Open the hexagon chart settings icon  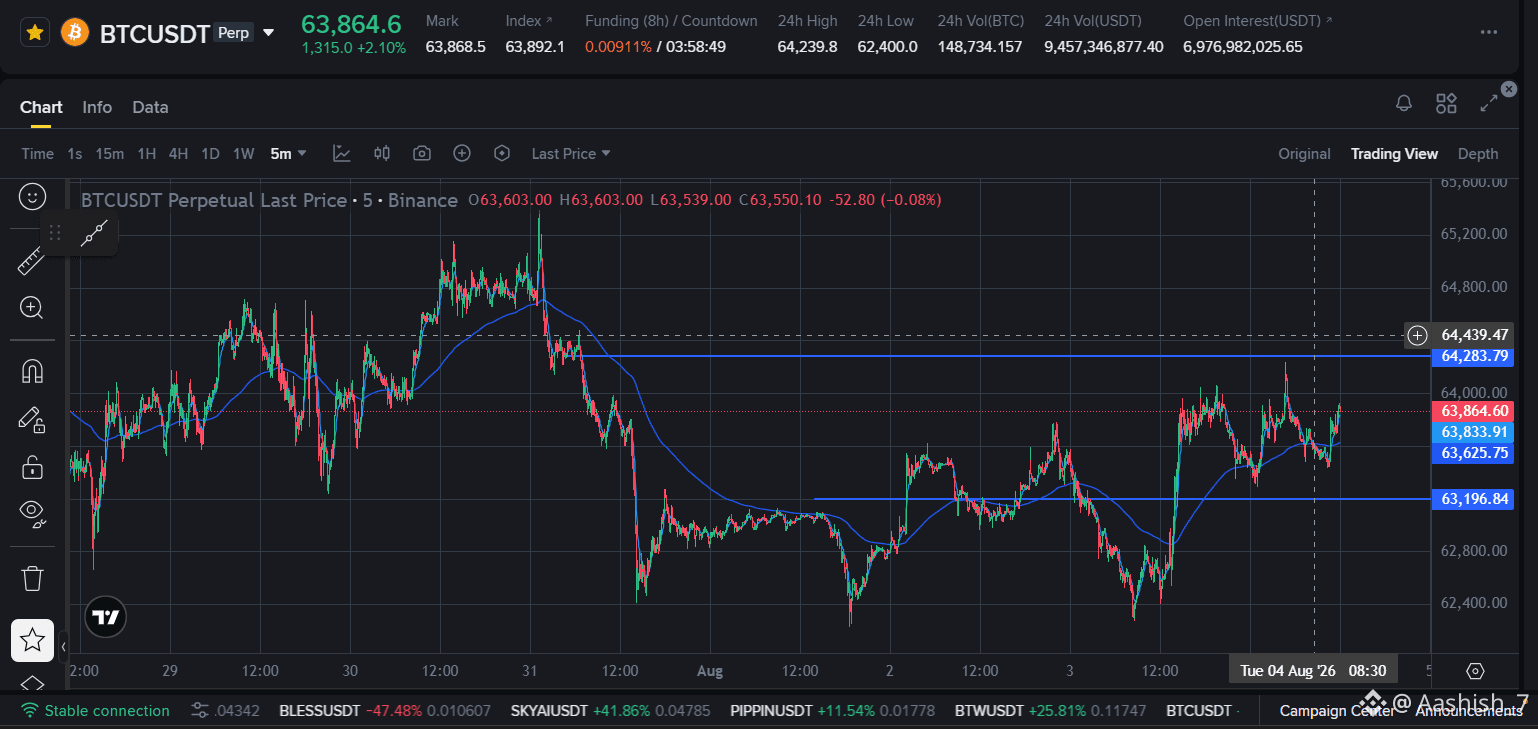click(x=502, y=153)
